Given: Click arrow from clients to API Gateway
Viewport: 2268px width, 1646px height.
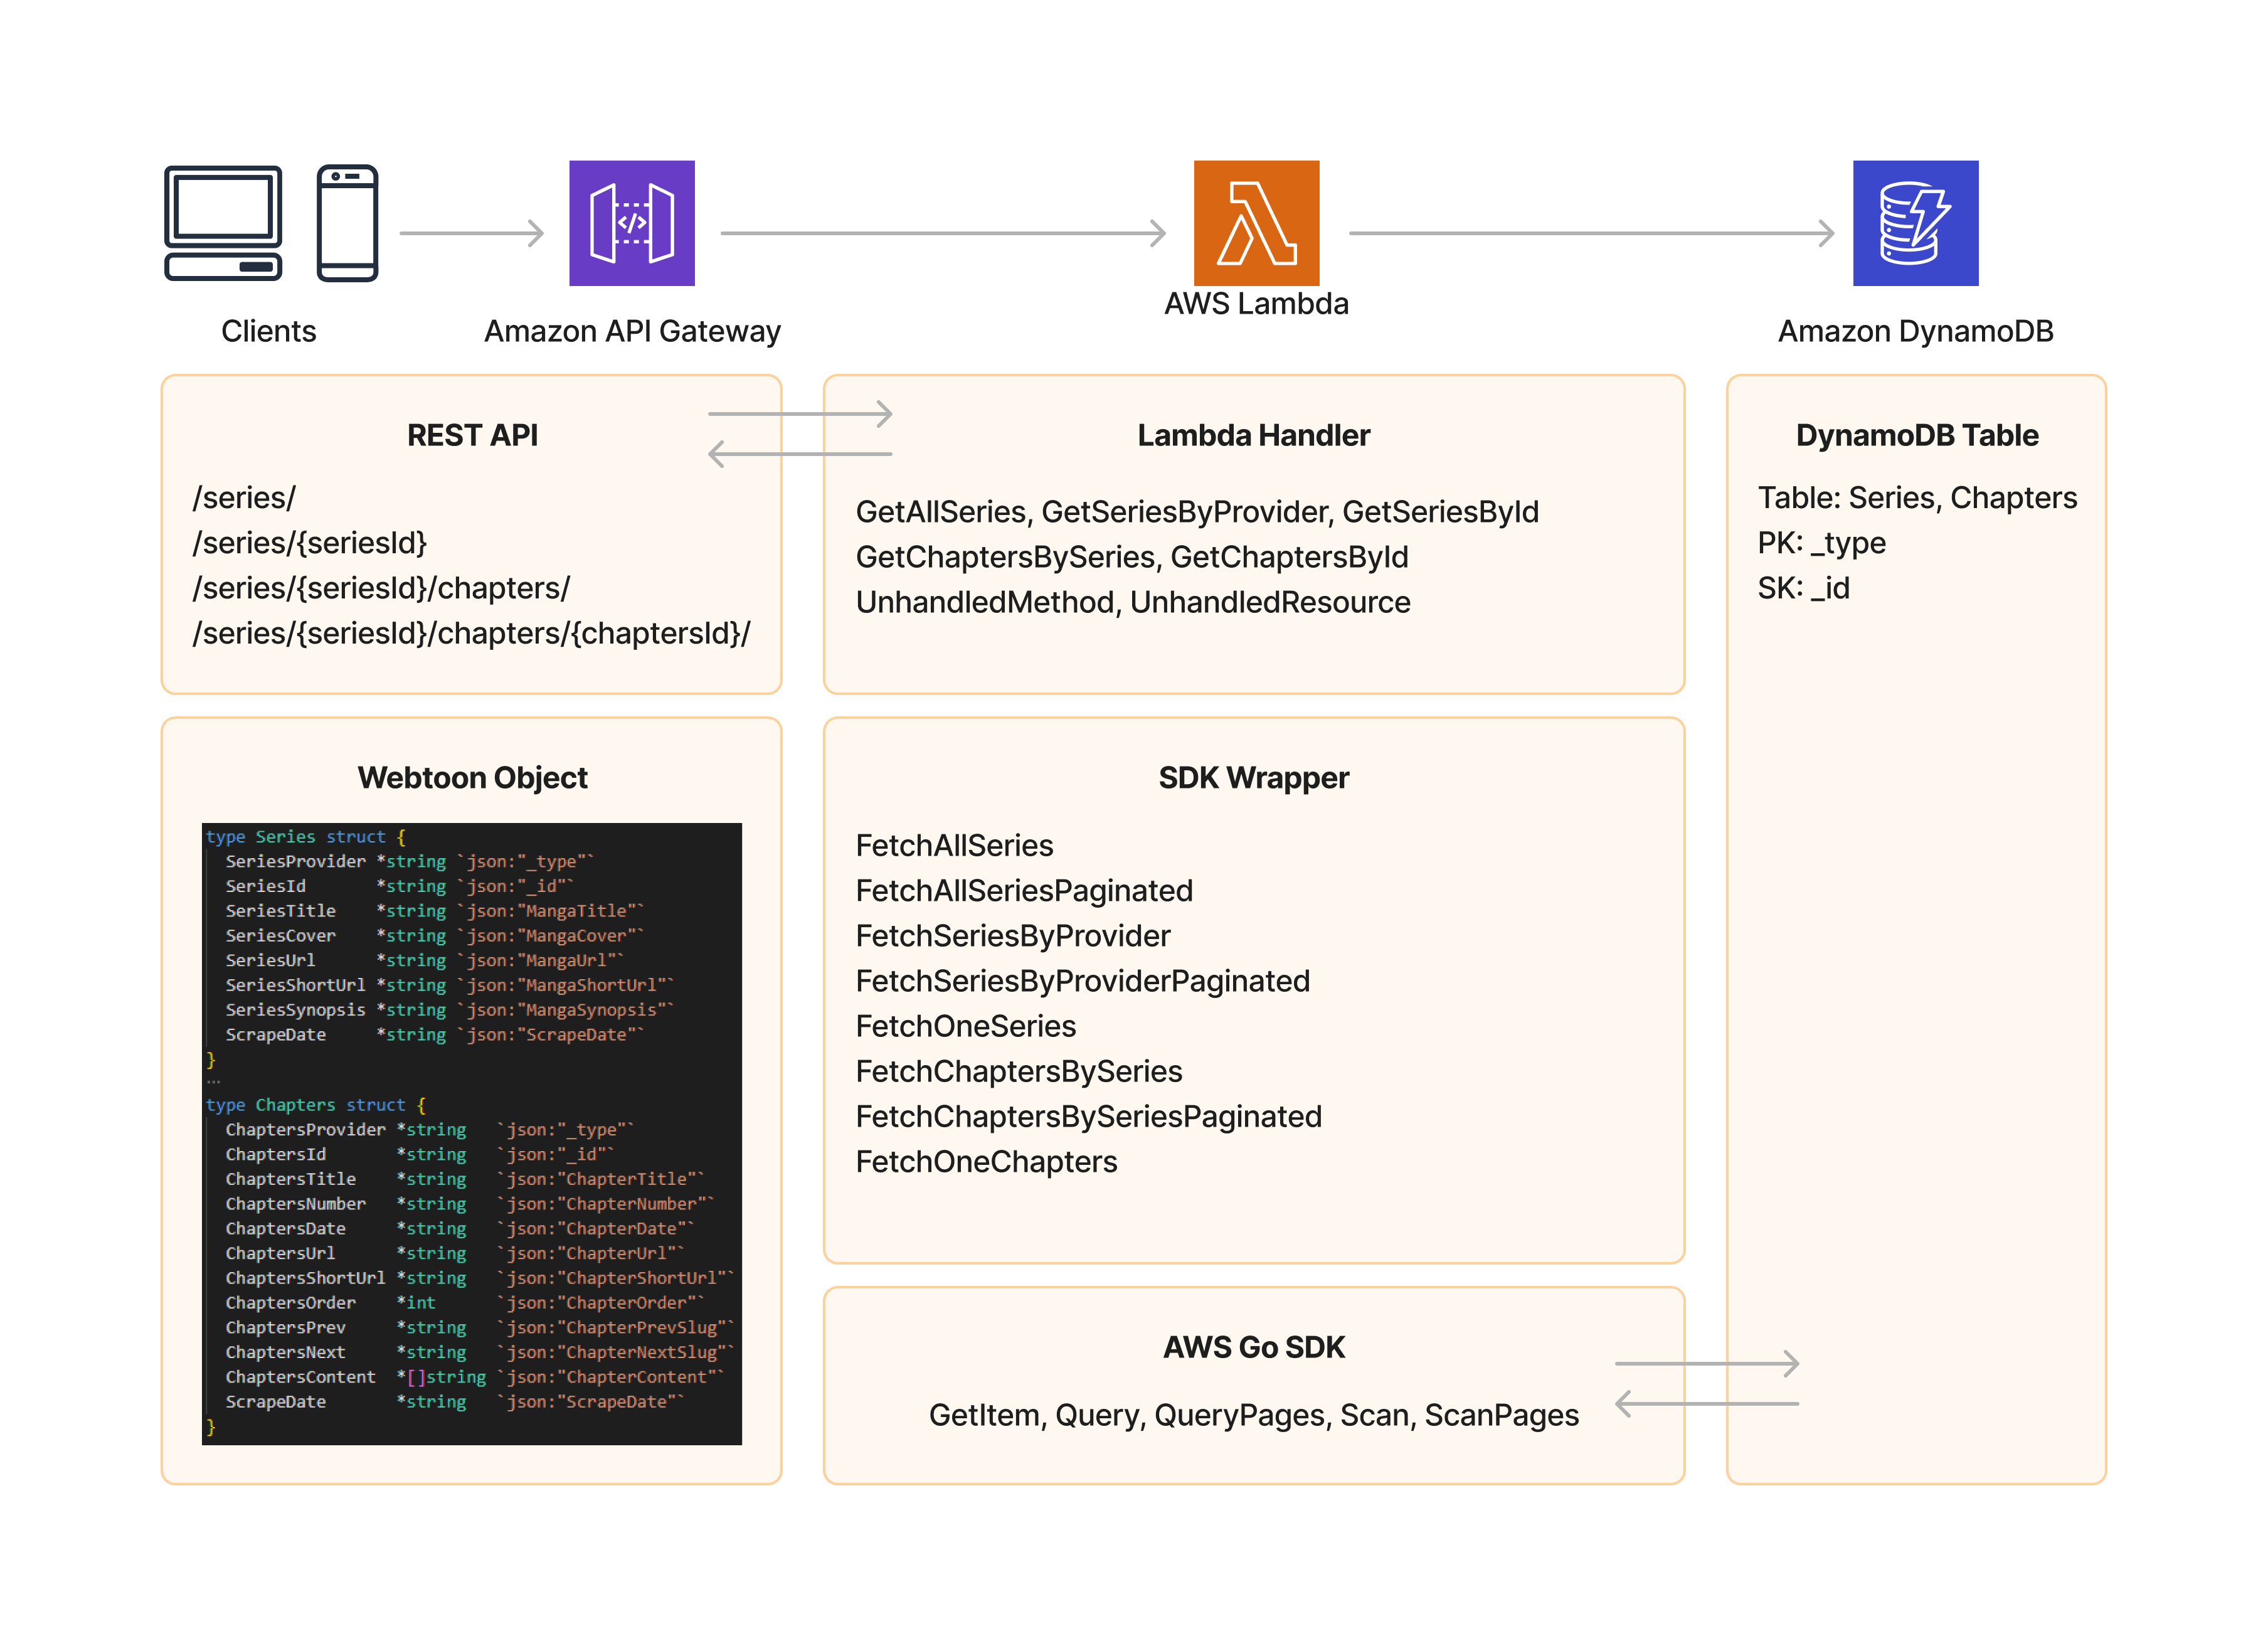Looking at the screenshot, I should [x=471, y=233].
